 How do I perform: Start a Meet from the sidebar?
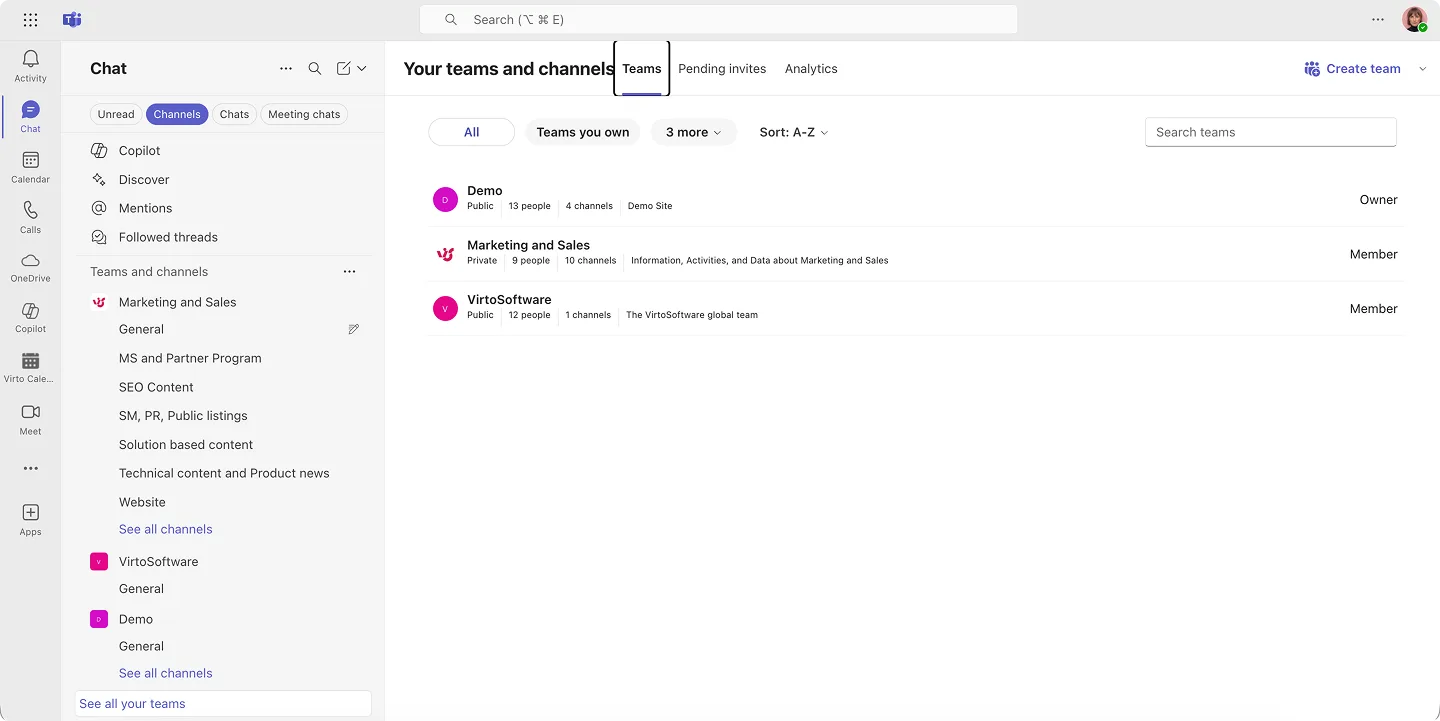pyautogui.click(x=30, y=419)
